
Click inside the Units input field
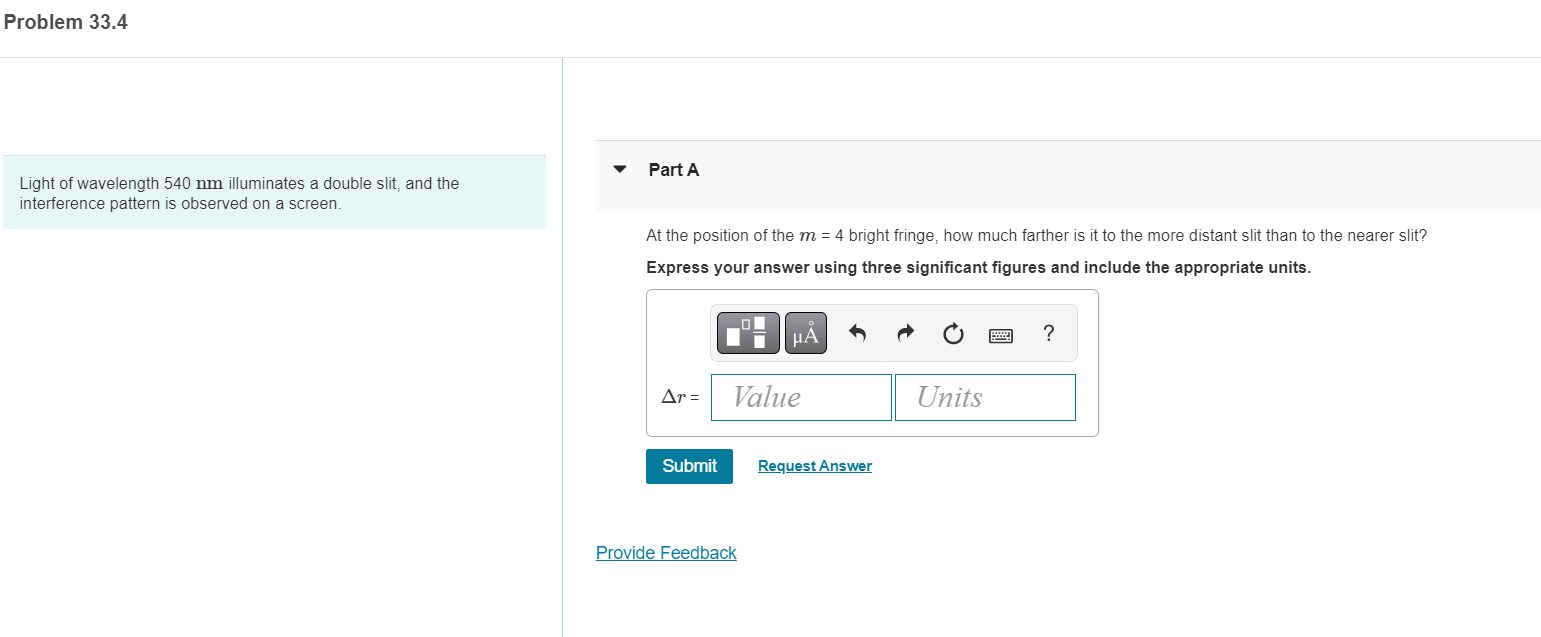coord(985,397)
